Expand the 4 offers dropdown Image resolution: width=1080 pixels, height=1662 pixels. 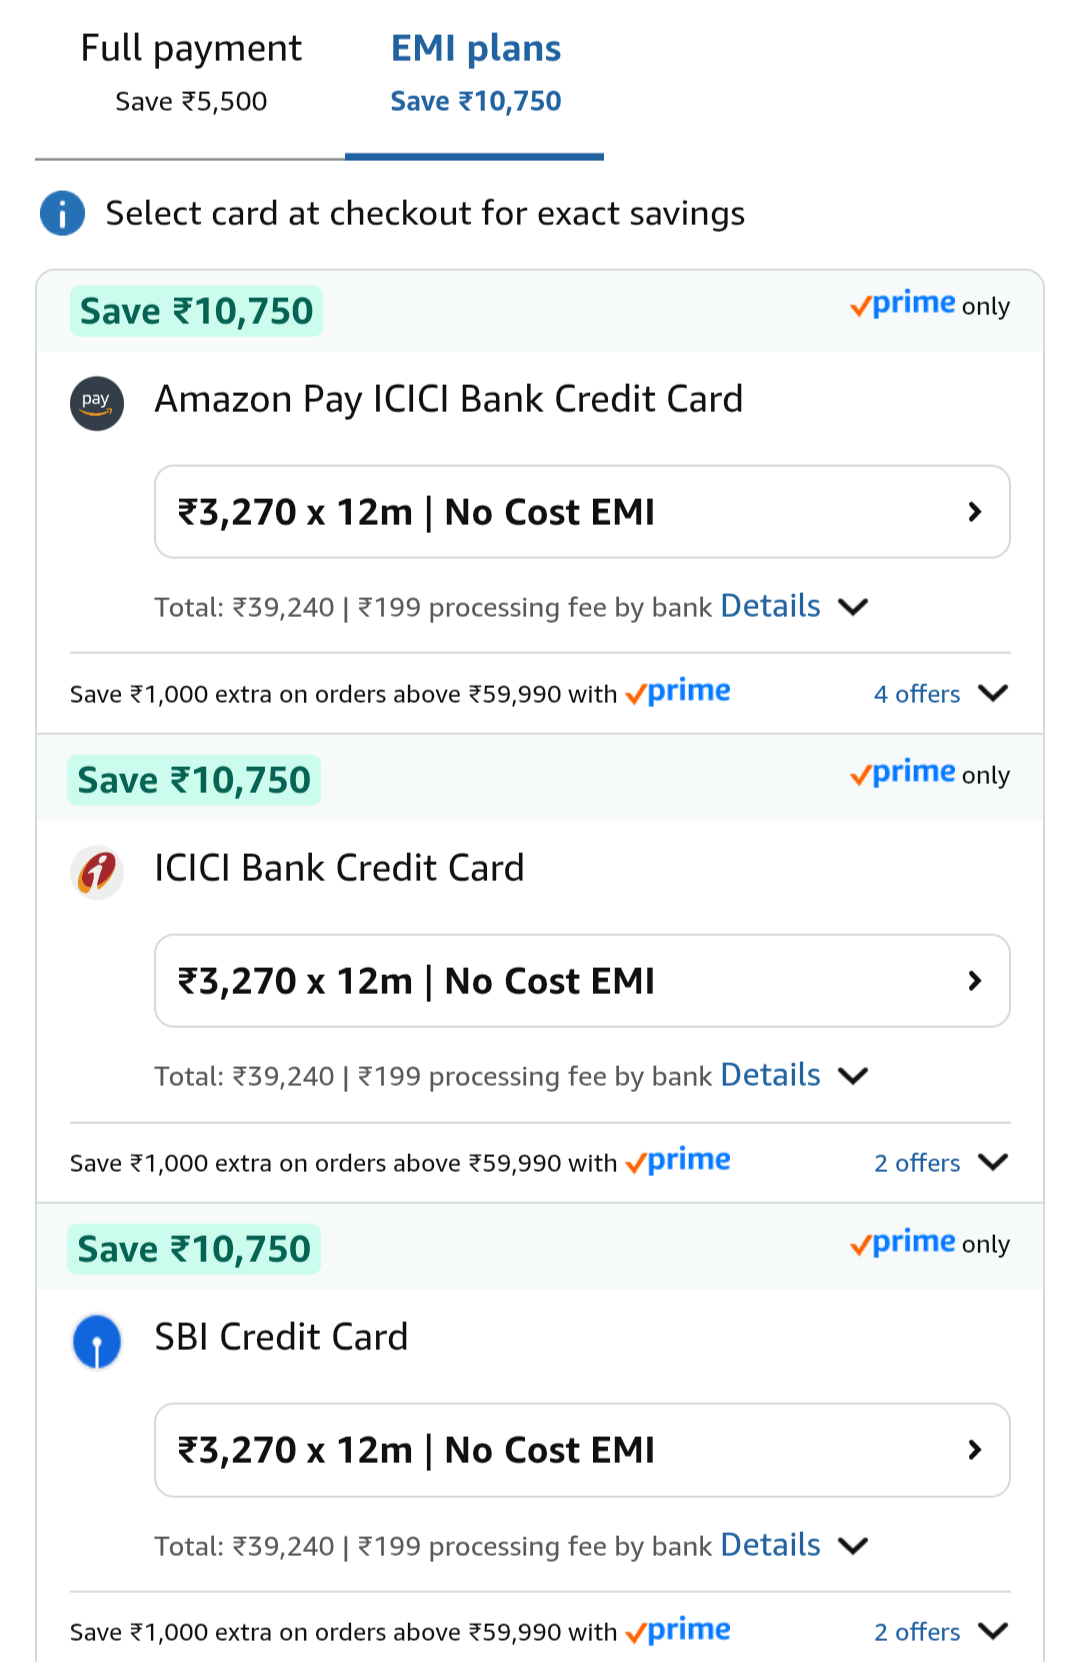pos(940,693)
